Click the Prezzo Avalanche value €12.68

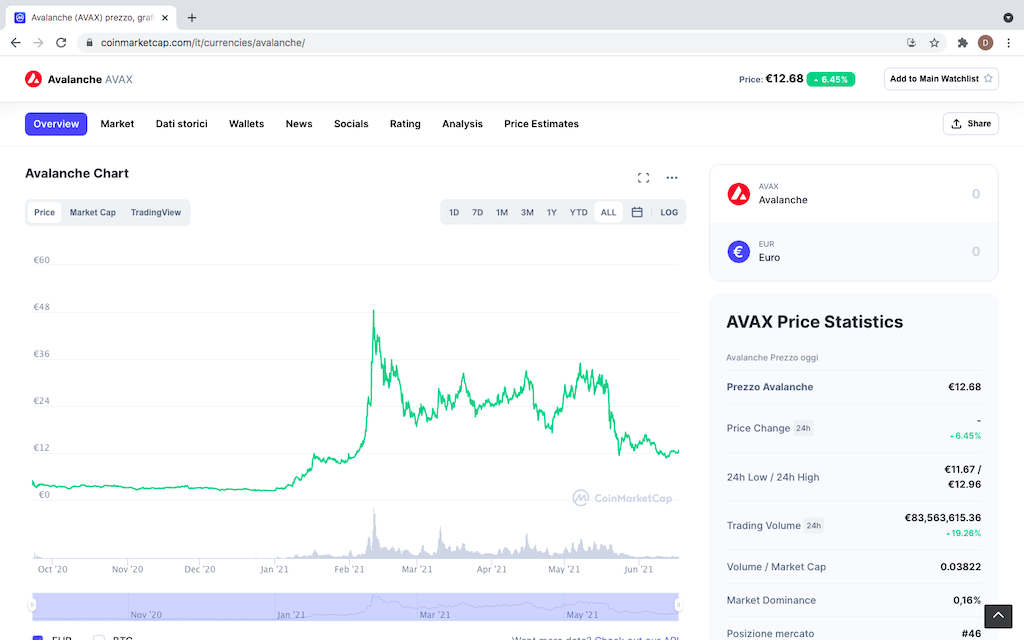(x=965, y=387)
